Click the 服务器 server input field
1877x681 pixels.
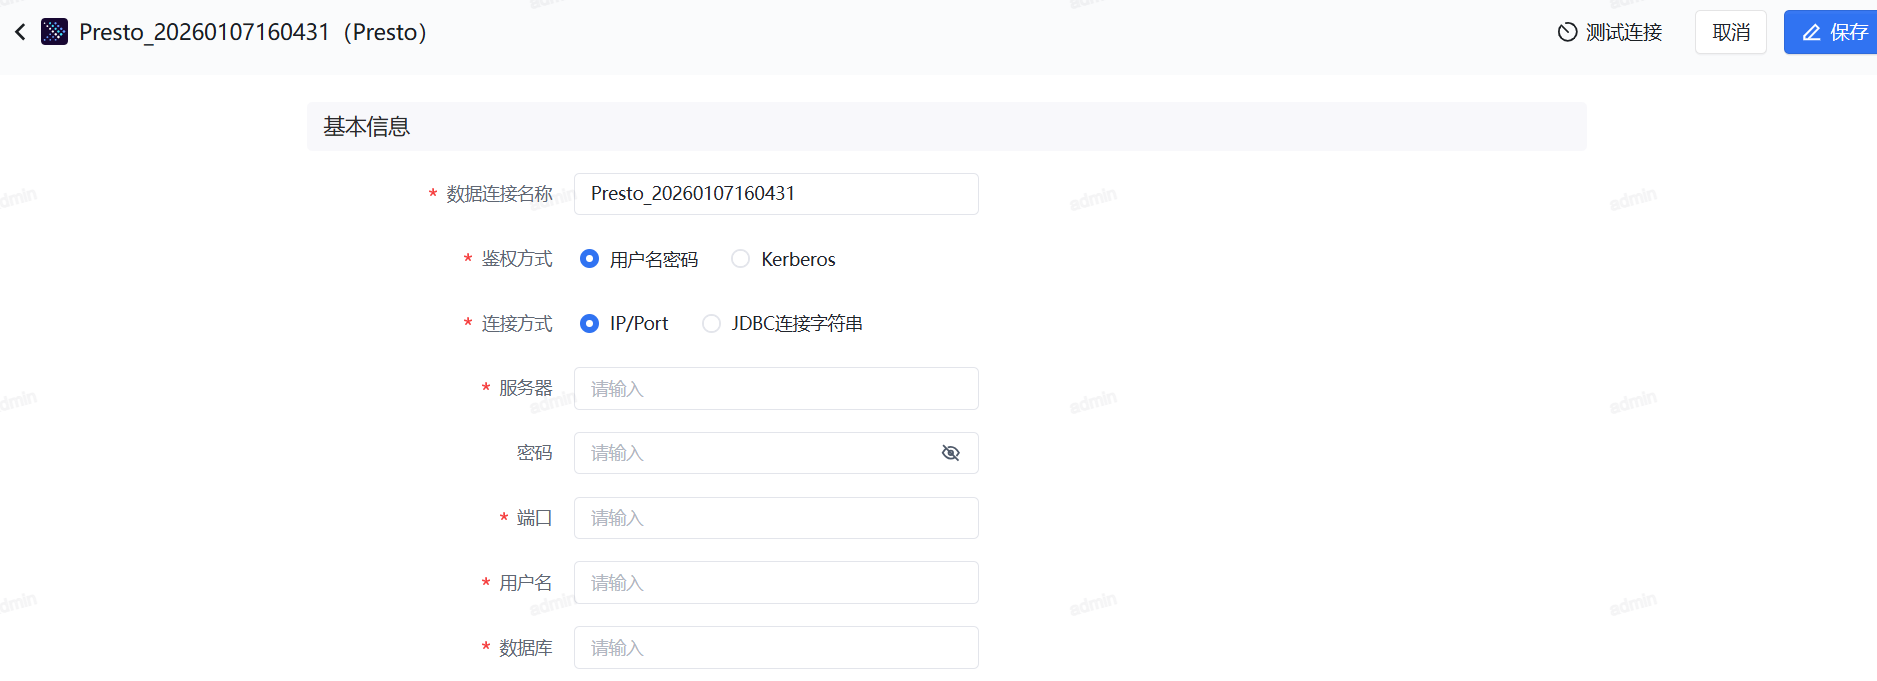click(x=776, y=388)
